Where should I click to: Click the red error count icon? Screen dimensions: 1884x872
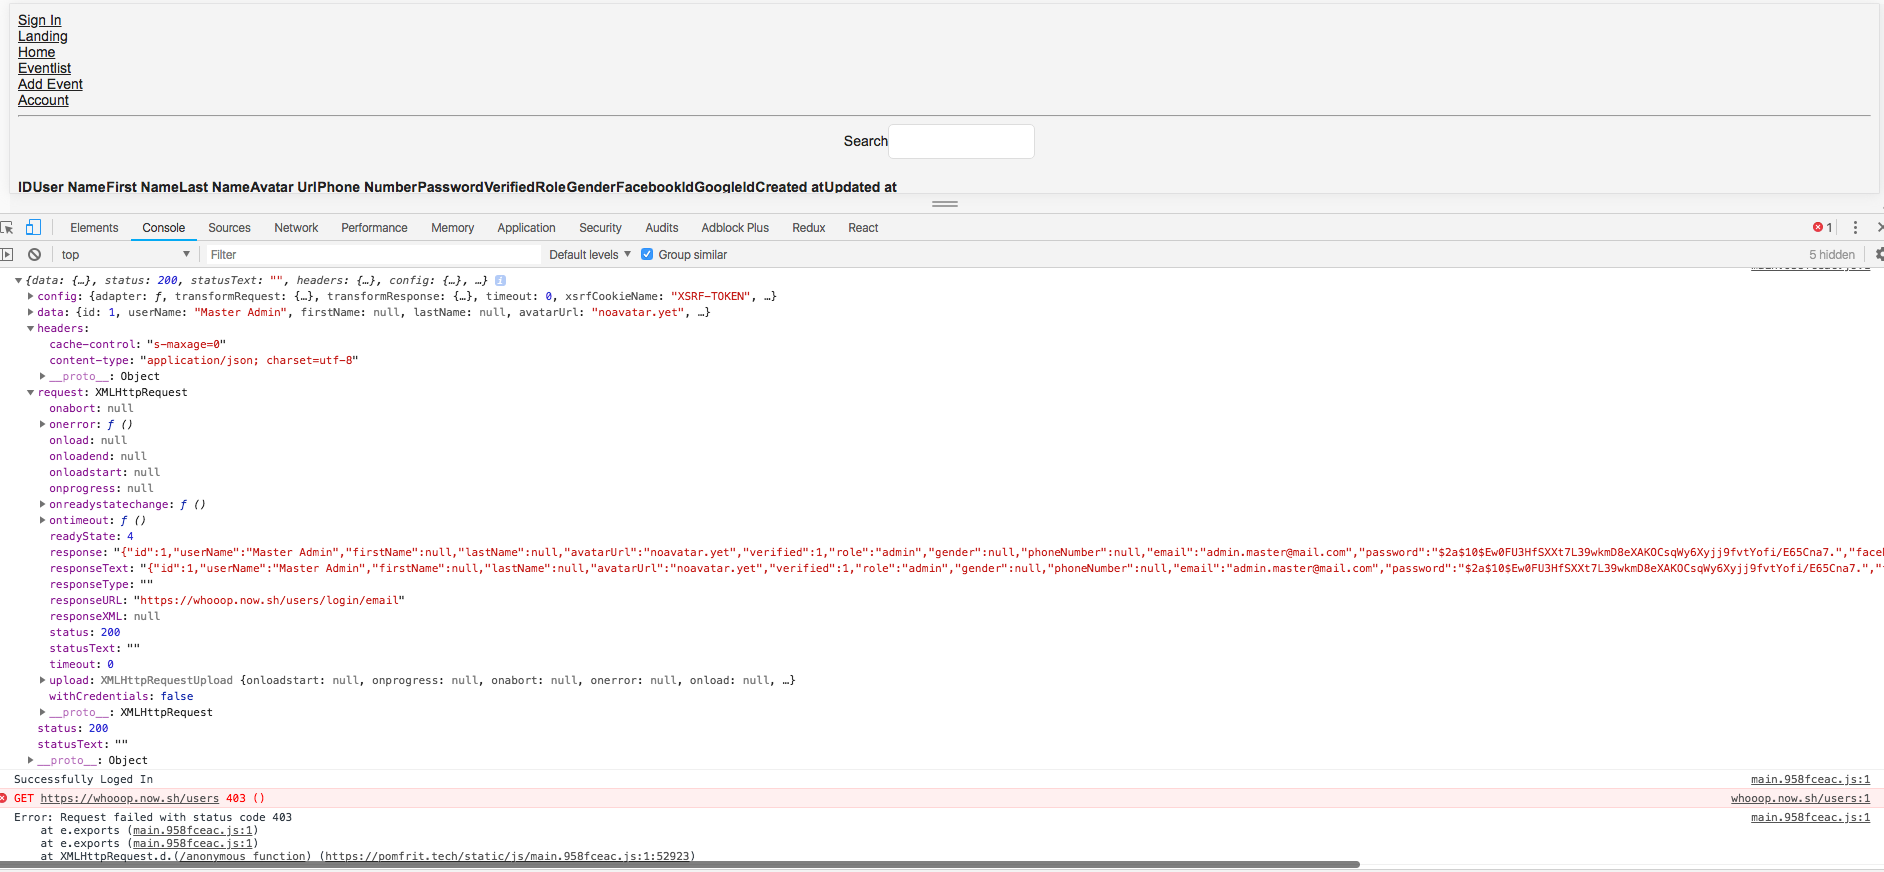coord(1818,228)
